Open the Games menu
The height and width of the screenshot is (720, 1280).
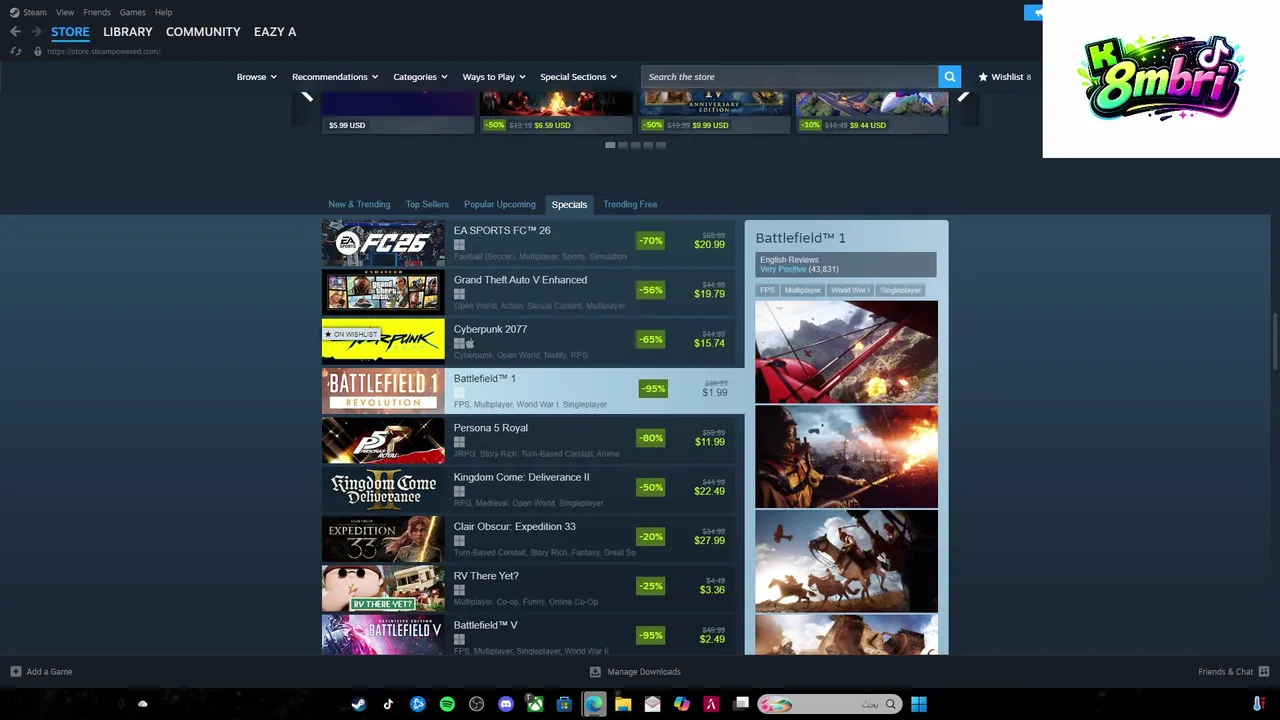(x=132, y=12)
